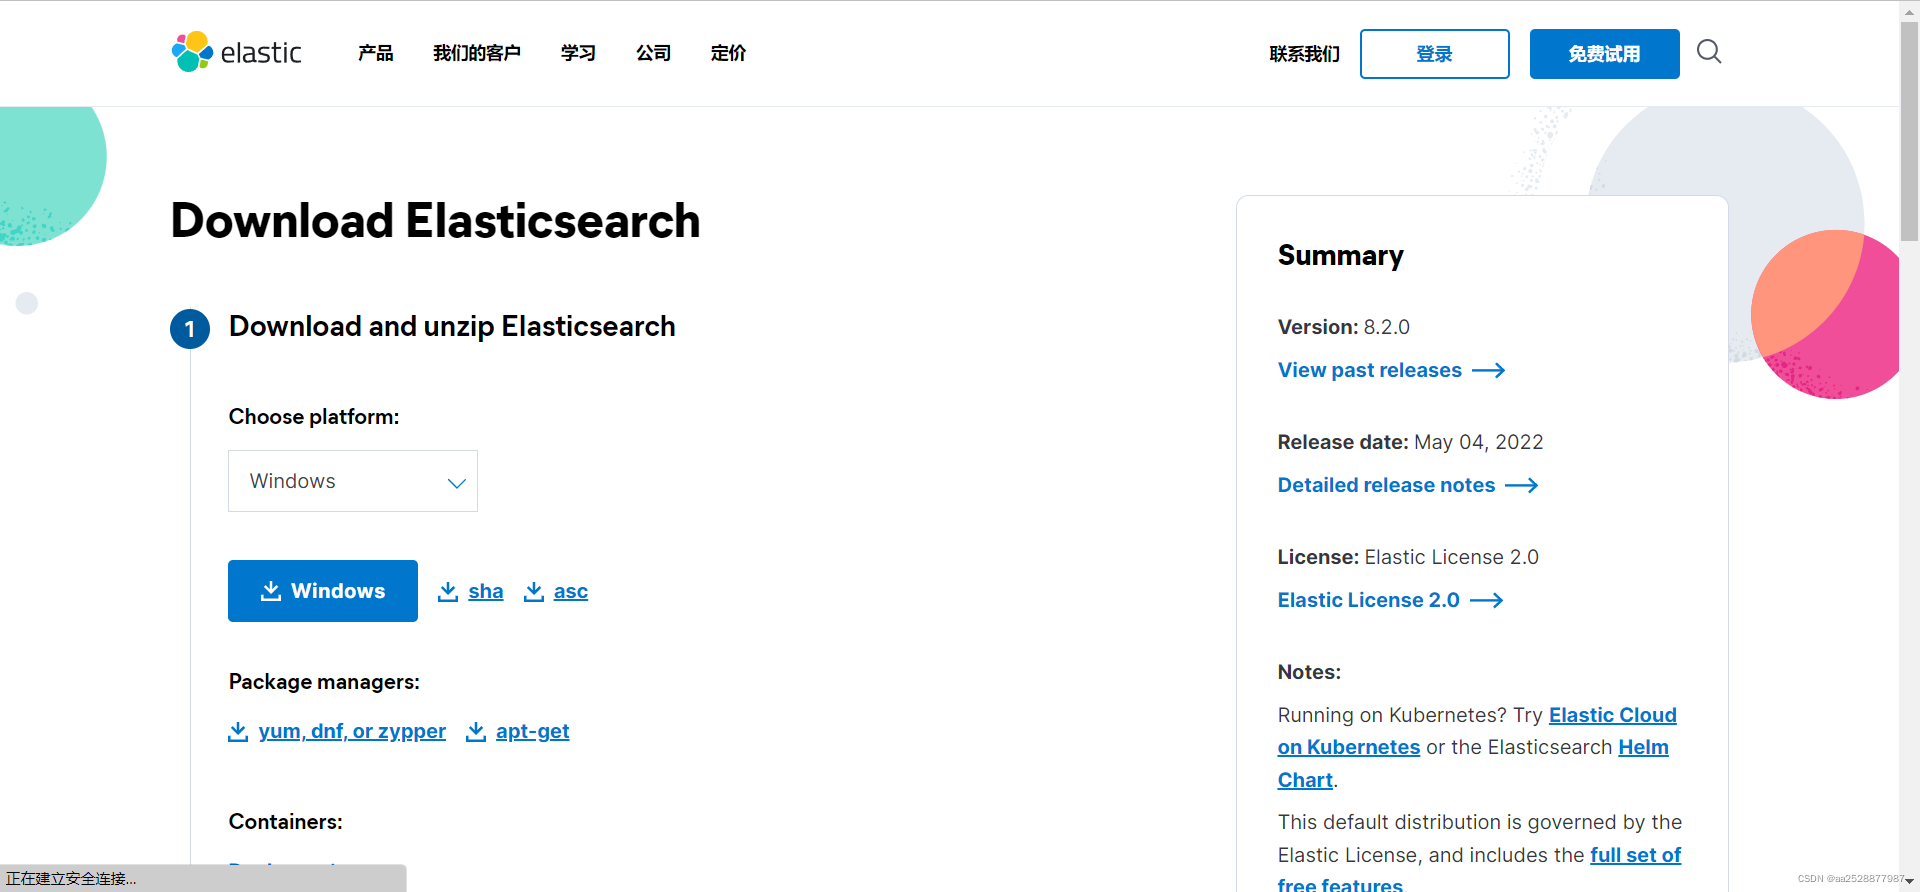Click the Choose platform: label
The width and height of the screenshot is (1920, 892).
click(x=314, y=417)
